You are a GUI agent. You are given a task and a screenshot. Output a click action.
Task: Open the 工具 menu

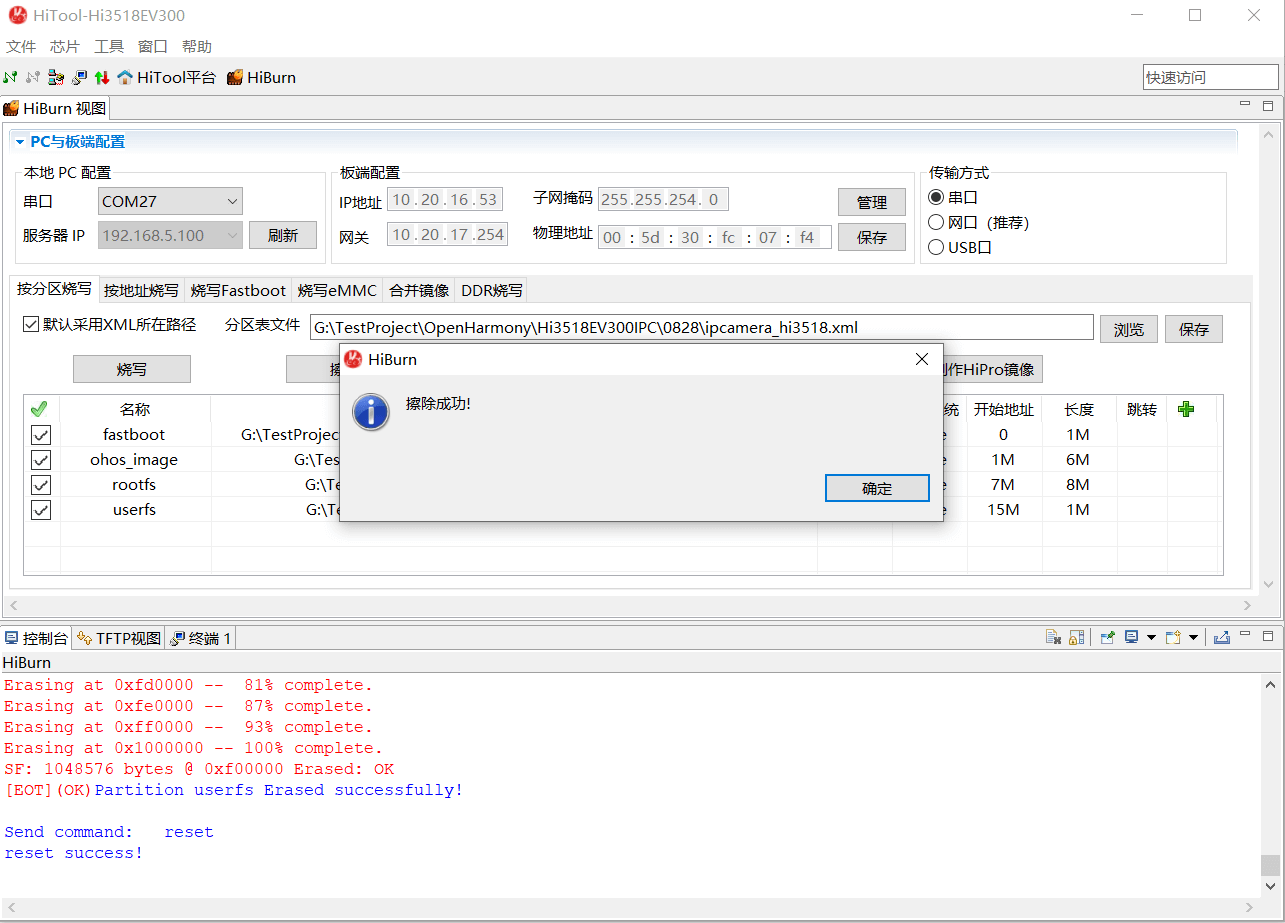click(x=109, y=47)
